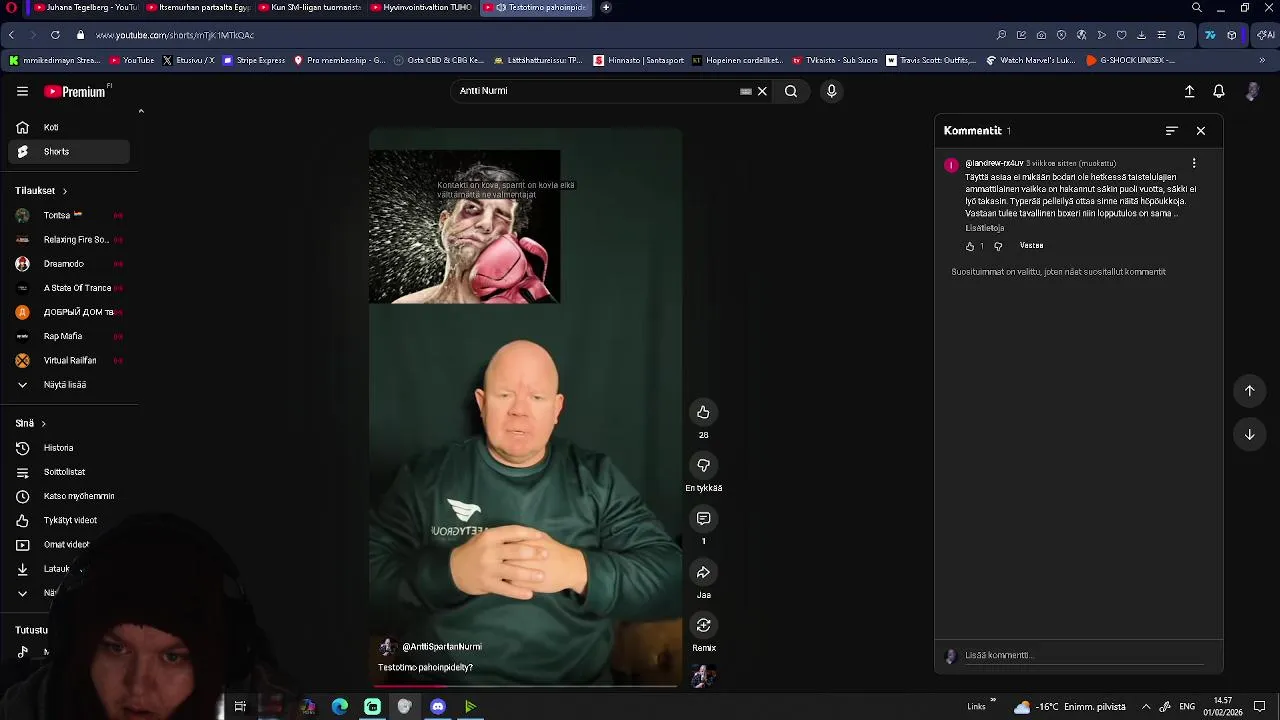Expand bookmarks overflow chevron
The image size is (1280, 720).
pos(1262,60)
